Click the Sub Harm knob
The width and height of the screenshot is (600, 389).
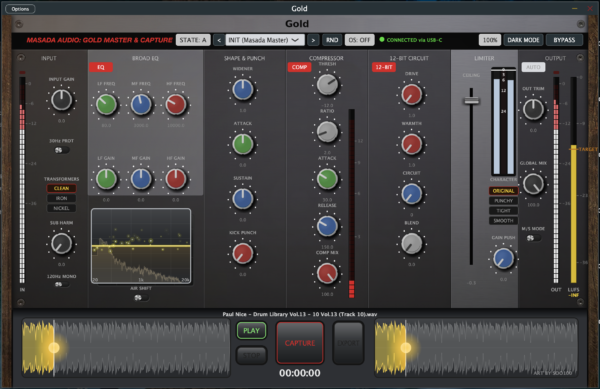61,243
